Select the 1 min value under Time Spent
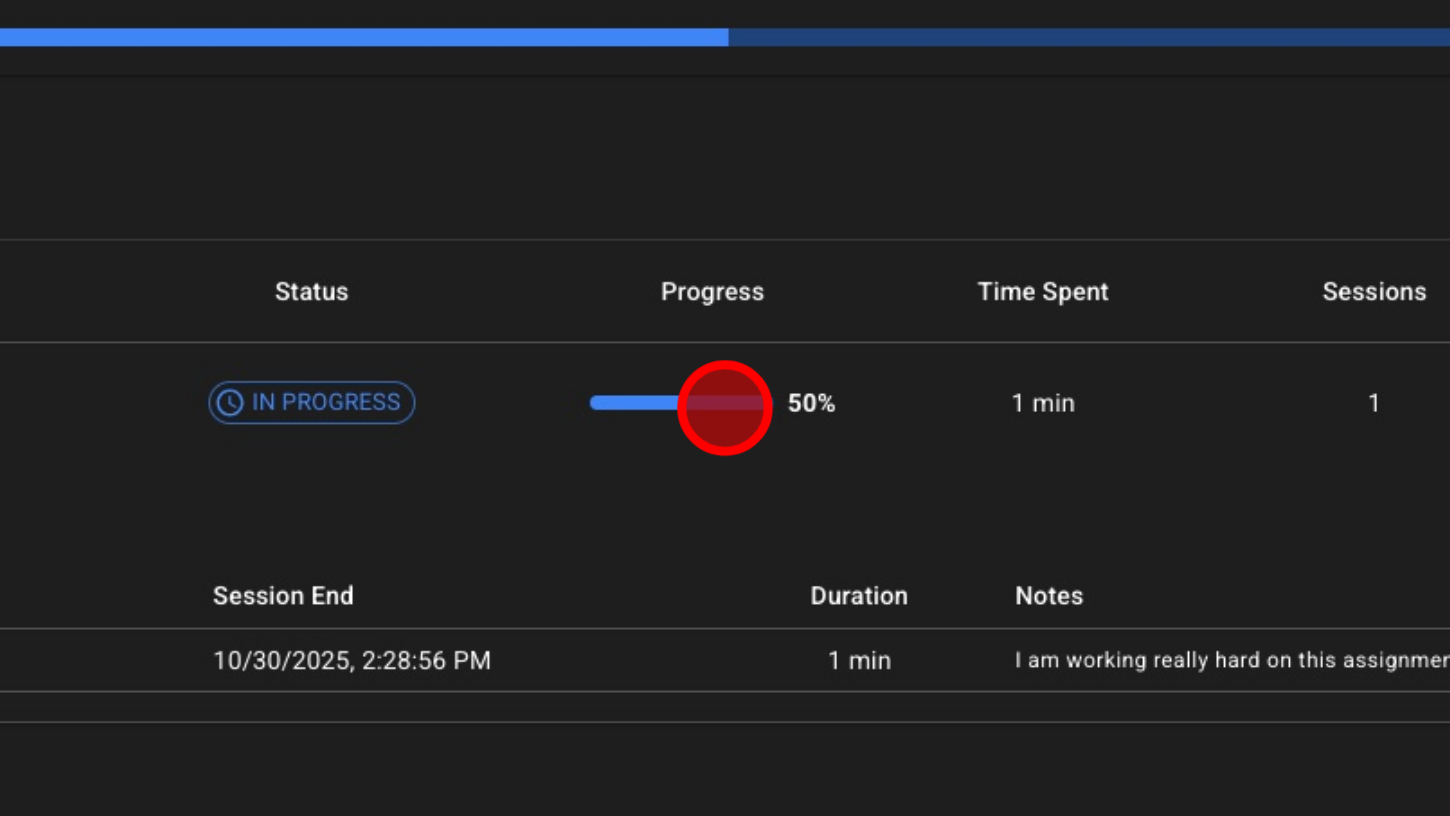The width and height of the screenshot is (1450, 816). click(1042, 403)
